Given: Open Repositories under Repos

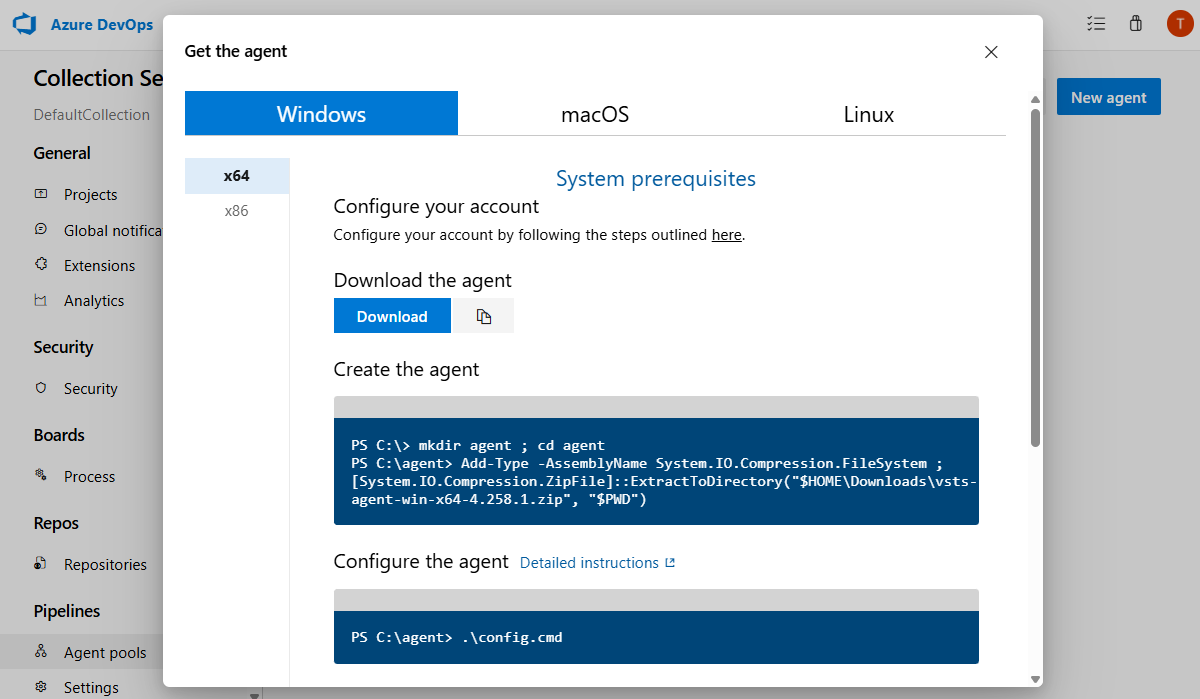Looking at the screenshot, I should pos(105,564).
